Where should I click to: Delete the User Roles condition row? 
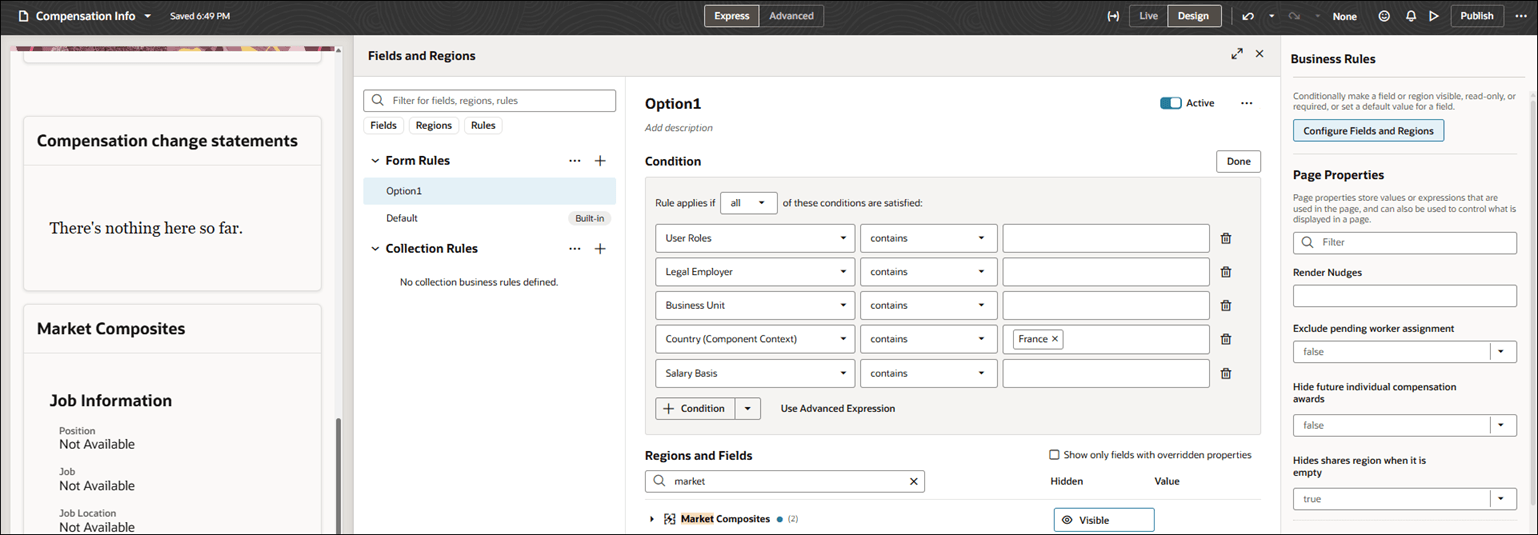(x=1226, y=239)
